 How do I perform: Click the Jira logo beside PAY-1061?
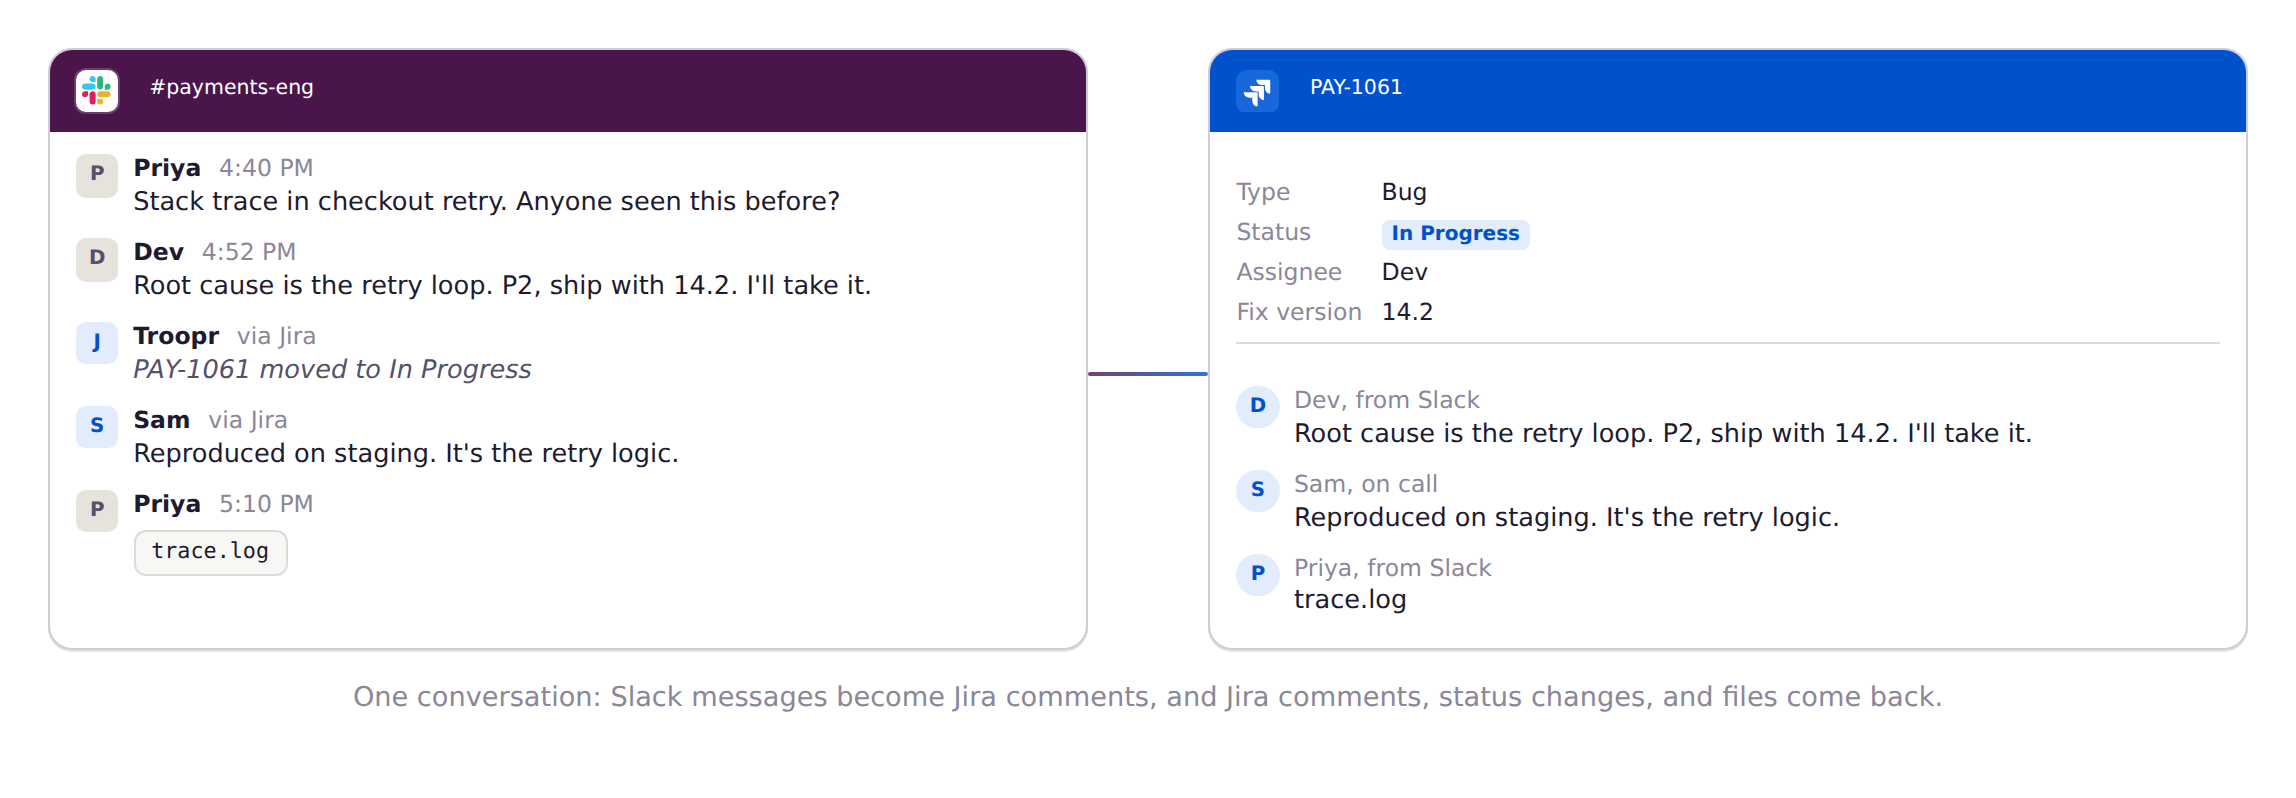(x=1257, y=91)
